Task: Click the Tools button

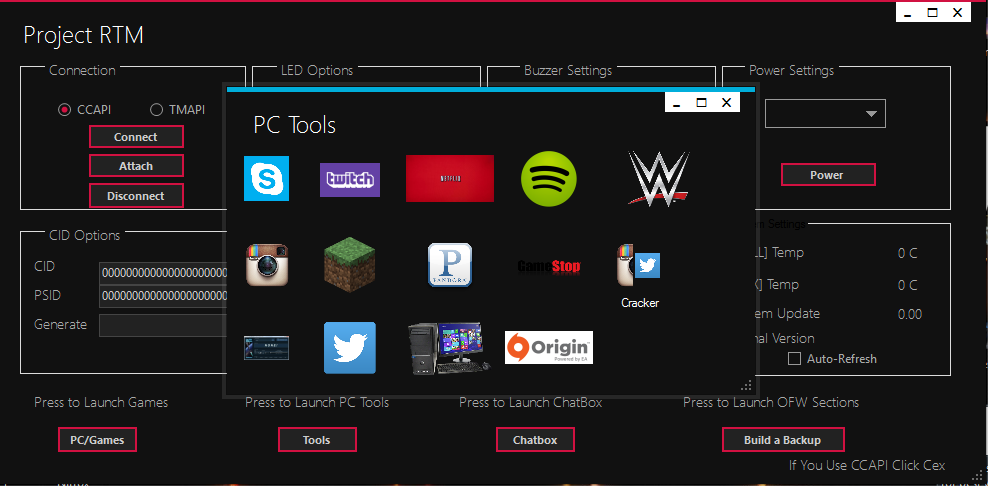Action: (x=317, y=439)
